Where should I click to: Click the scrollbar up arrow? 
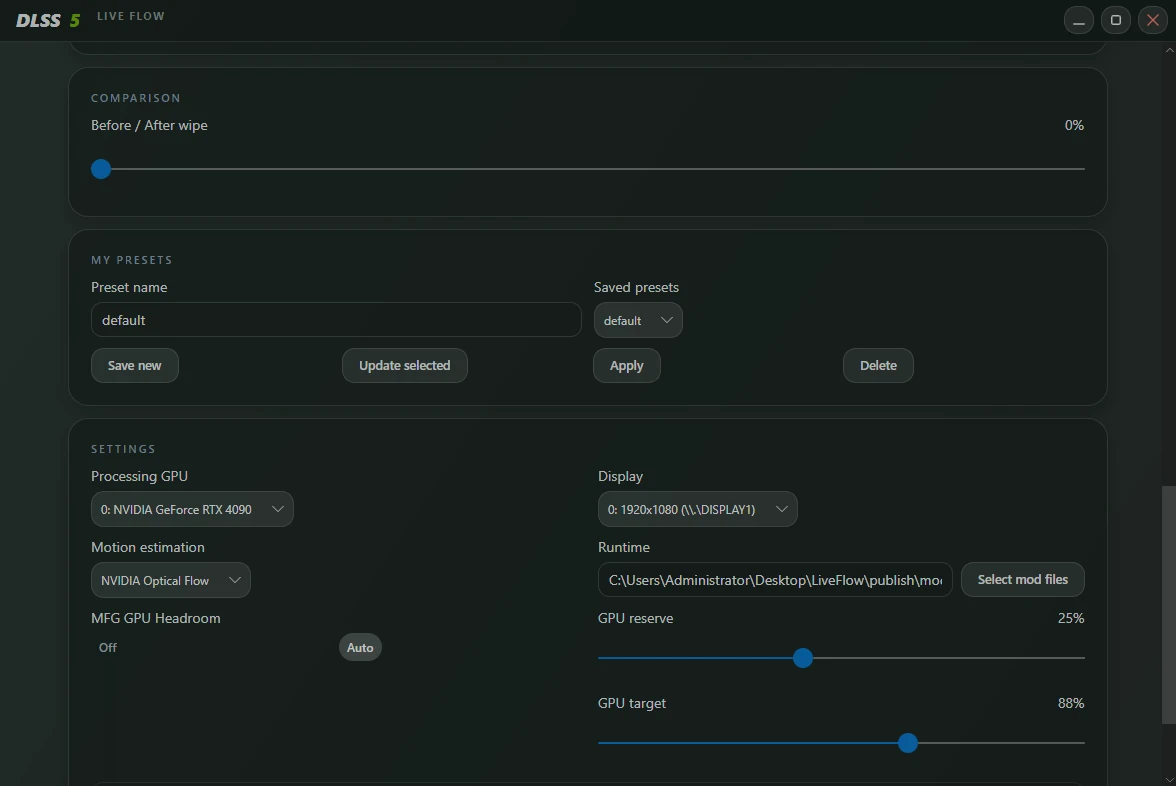(1169, 50)
